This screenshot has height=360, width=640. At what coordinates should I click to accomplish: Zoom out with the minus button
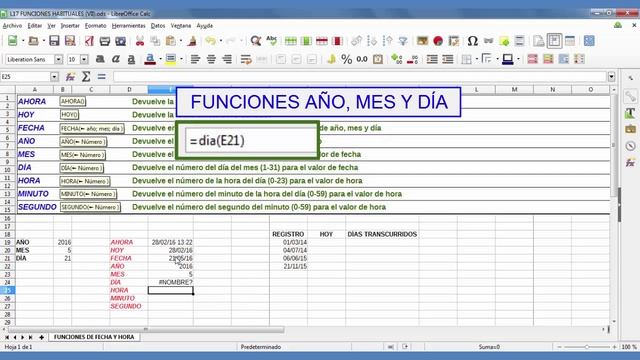(x=560, y=347)
